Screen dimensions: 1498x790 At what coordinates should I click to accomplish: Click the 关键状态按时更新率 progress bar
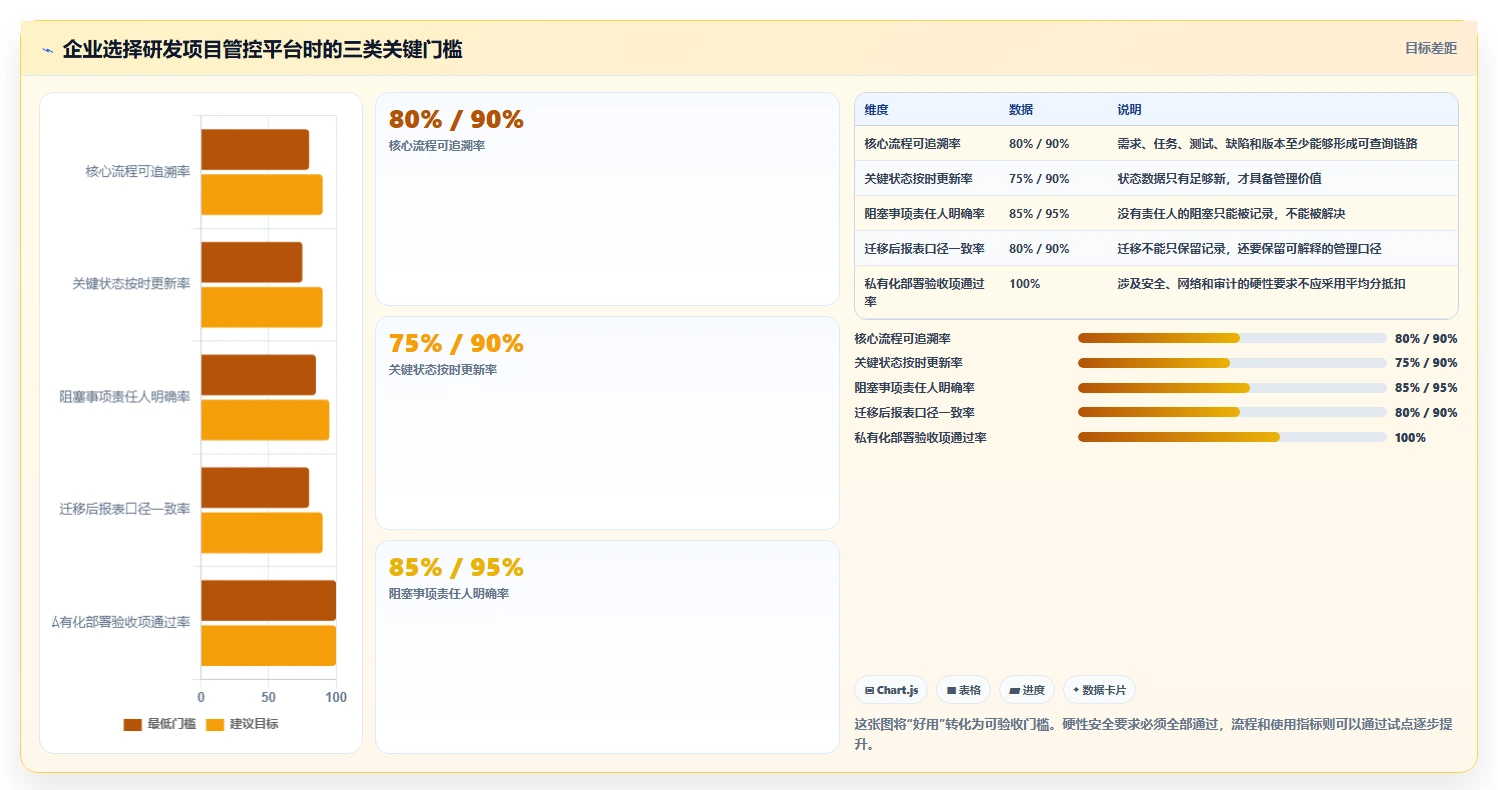click(x=1232, y=363)
